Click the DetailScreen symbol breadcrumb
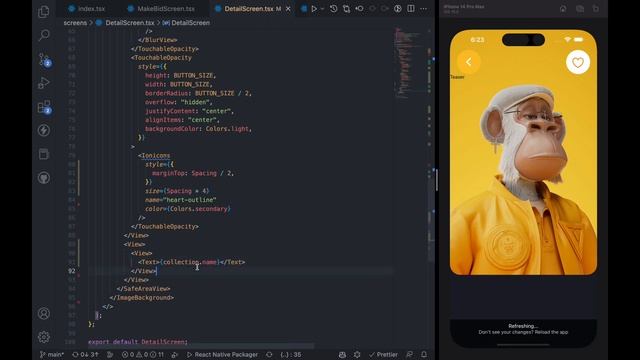This screenshot has width=640, height=360. (191, 23)
